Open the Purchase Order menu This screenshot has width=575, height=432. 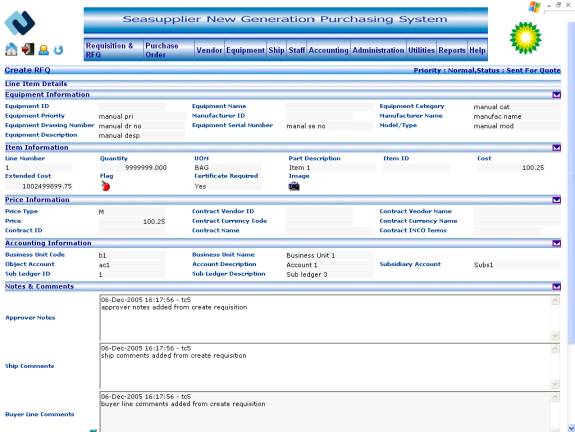[169, 50]
